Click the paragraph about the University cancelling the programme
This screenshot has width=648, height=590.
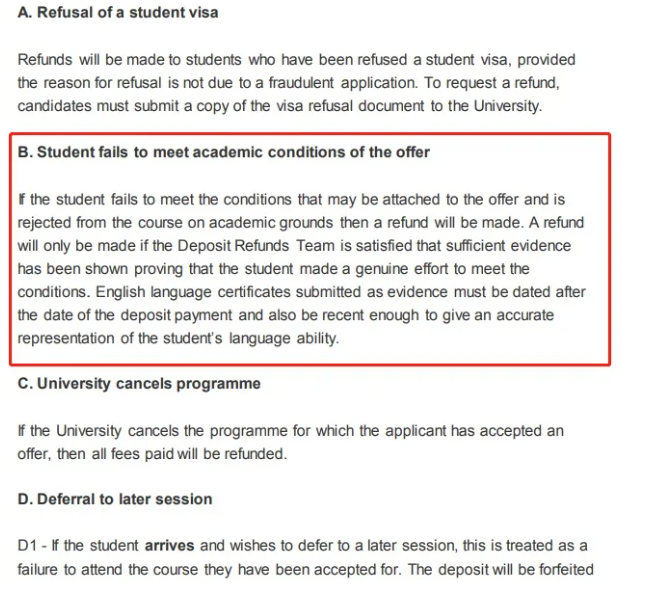point(290,442)
